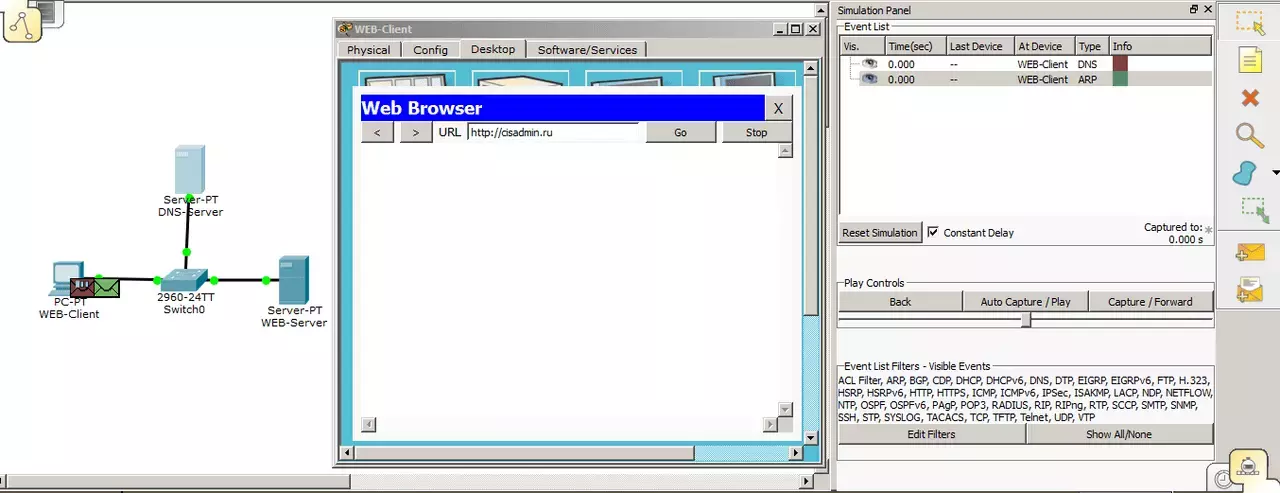Click Auto Capture / Play button
1280x493 pixels.
(x=1025, y=301)
